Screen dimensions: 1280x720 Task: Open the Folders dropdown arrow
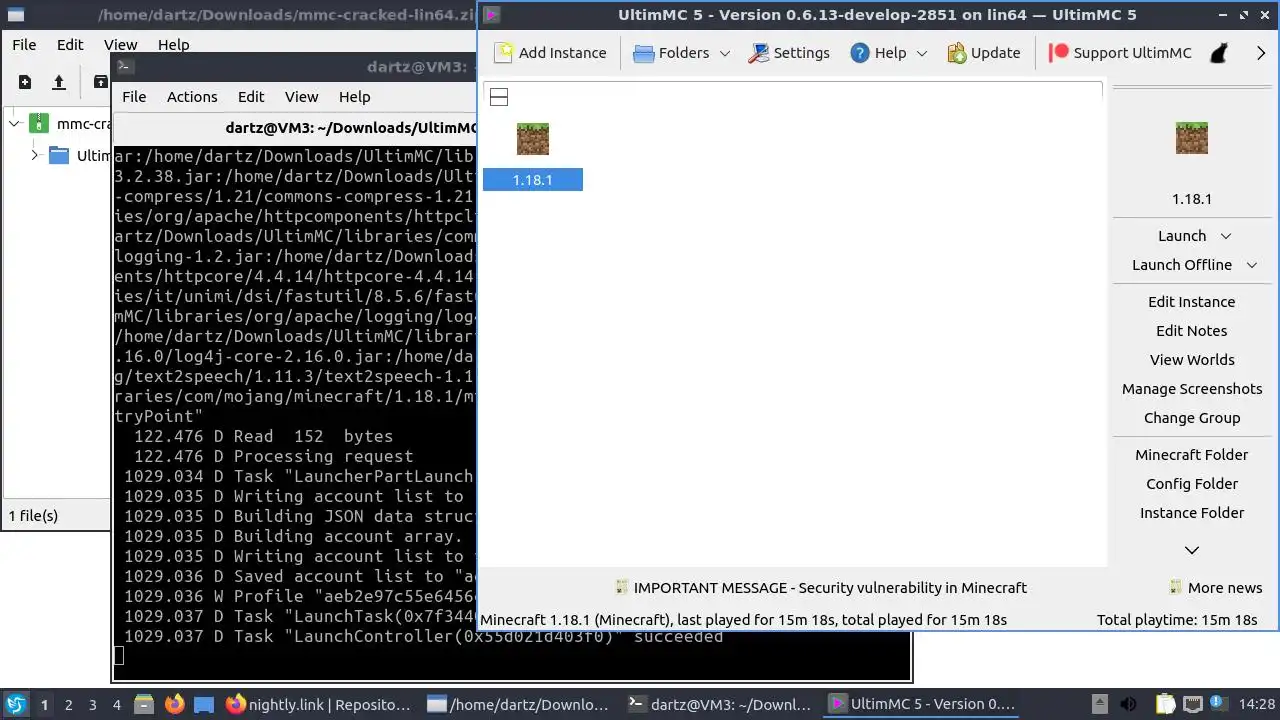pos(725,53)
